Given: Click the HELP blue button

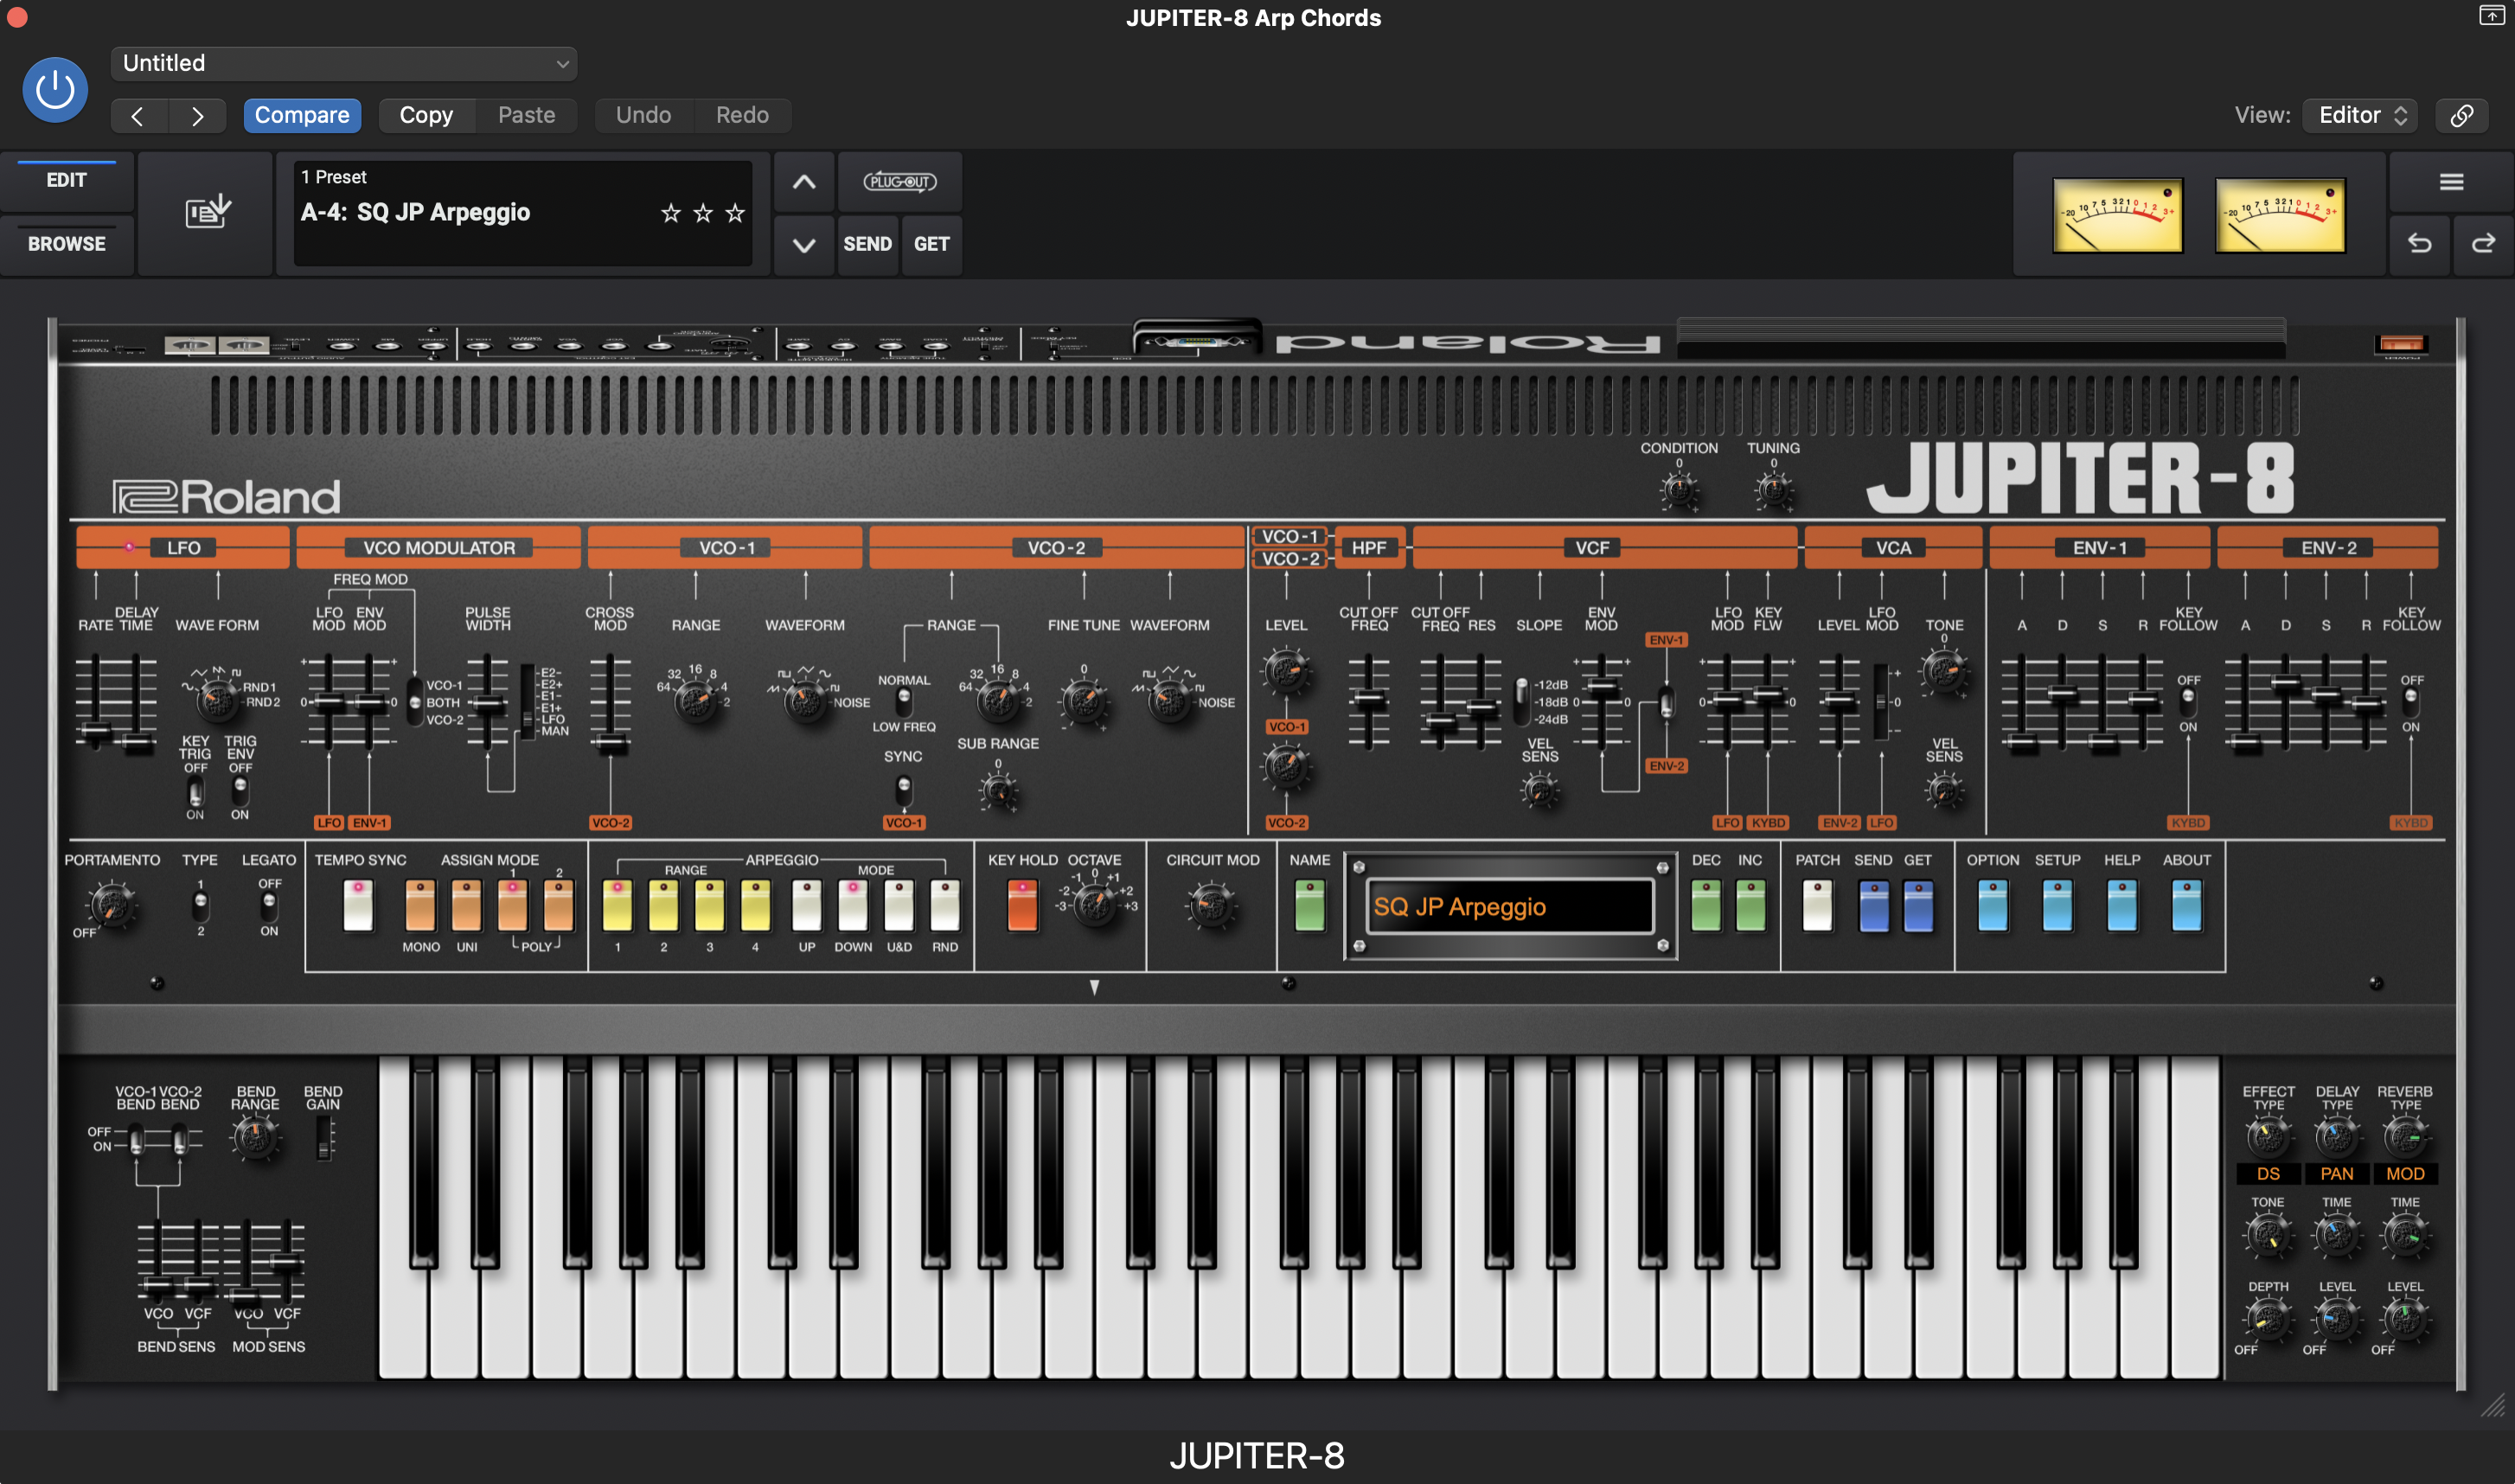Looking at the screenshot, I should (2122, 905).
